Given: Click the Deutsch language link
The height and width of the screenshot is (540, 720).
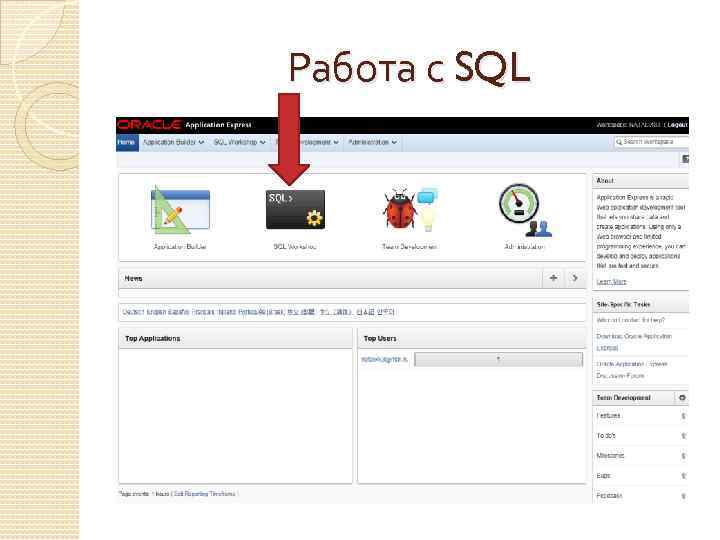Looking at the screenshot, I should [x=133, y=312].
